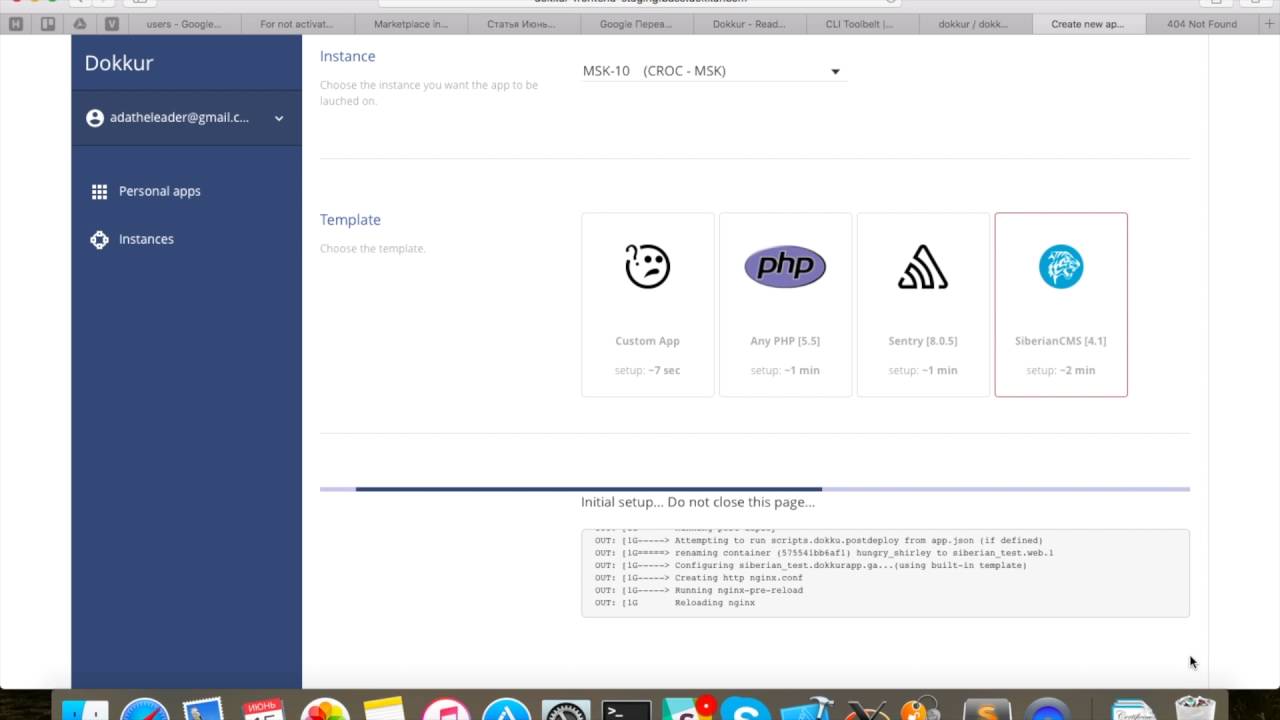Switch to the Marketplace in... tab

coord(411,24)
